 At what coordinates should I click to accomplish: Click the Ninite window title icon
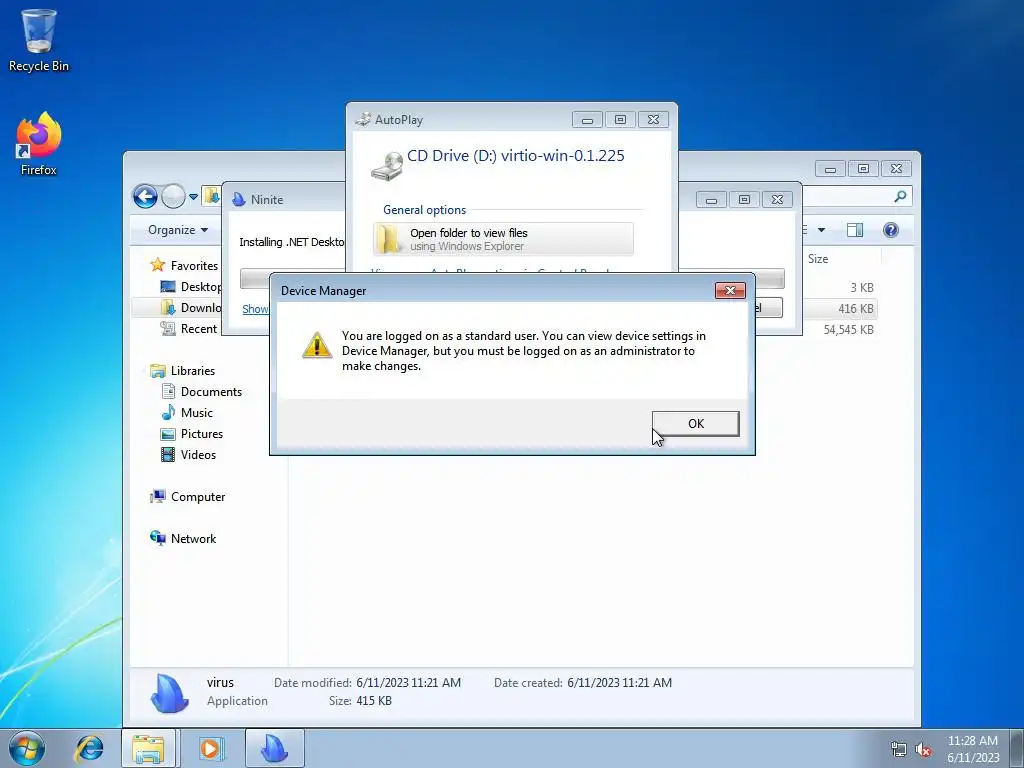[x=239, y=199]
